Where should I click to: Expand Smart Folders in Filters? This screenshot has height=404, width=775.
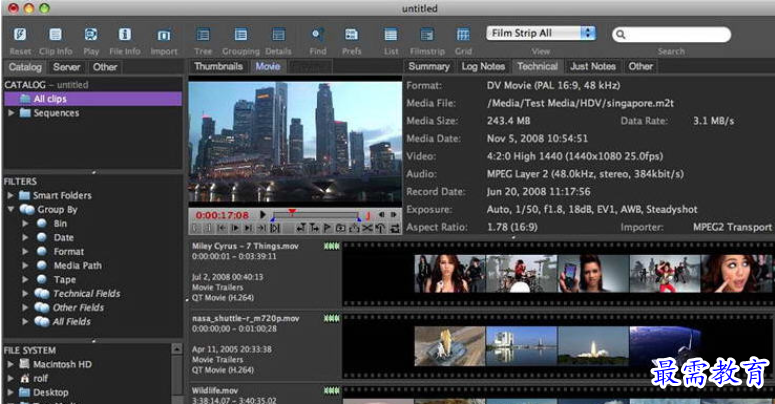point(11,195)
